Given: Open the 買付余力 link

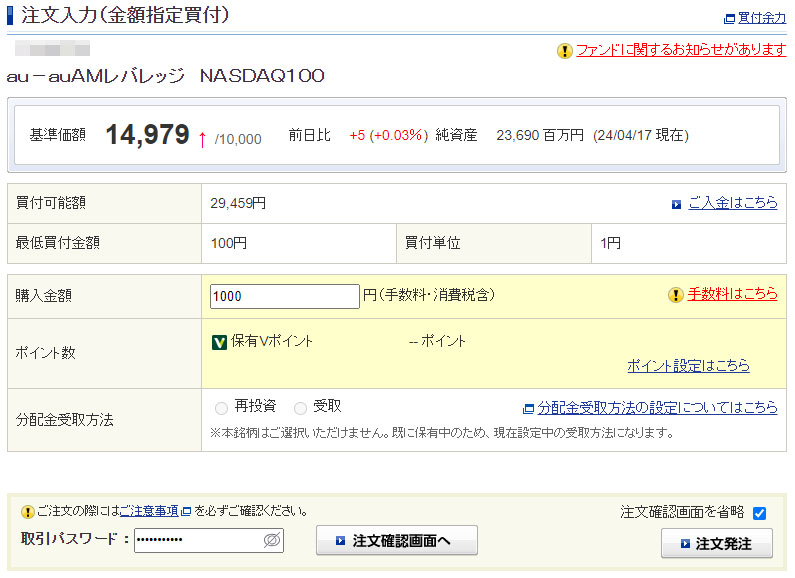Looking at the screenshot, I should click(x=762, y=19).
